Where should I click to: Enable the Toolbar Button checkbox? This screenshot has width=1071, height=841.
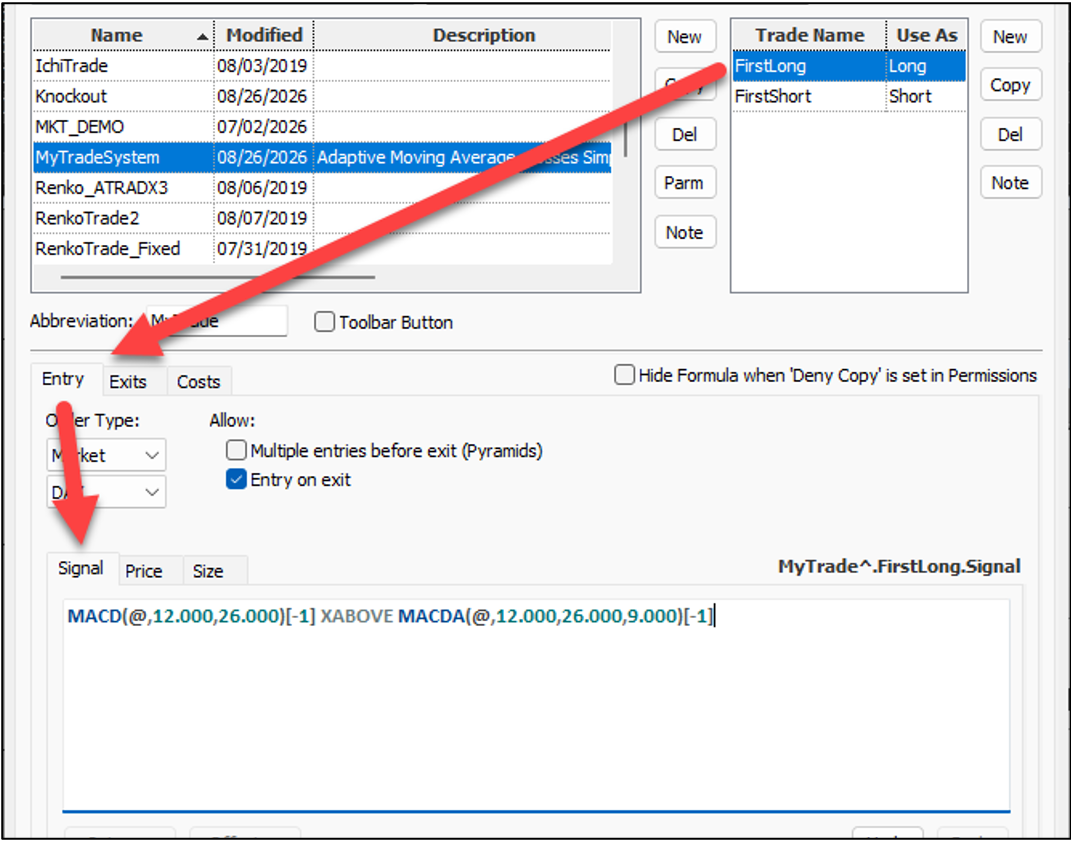324,322
